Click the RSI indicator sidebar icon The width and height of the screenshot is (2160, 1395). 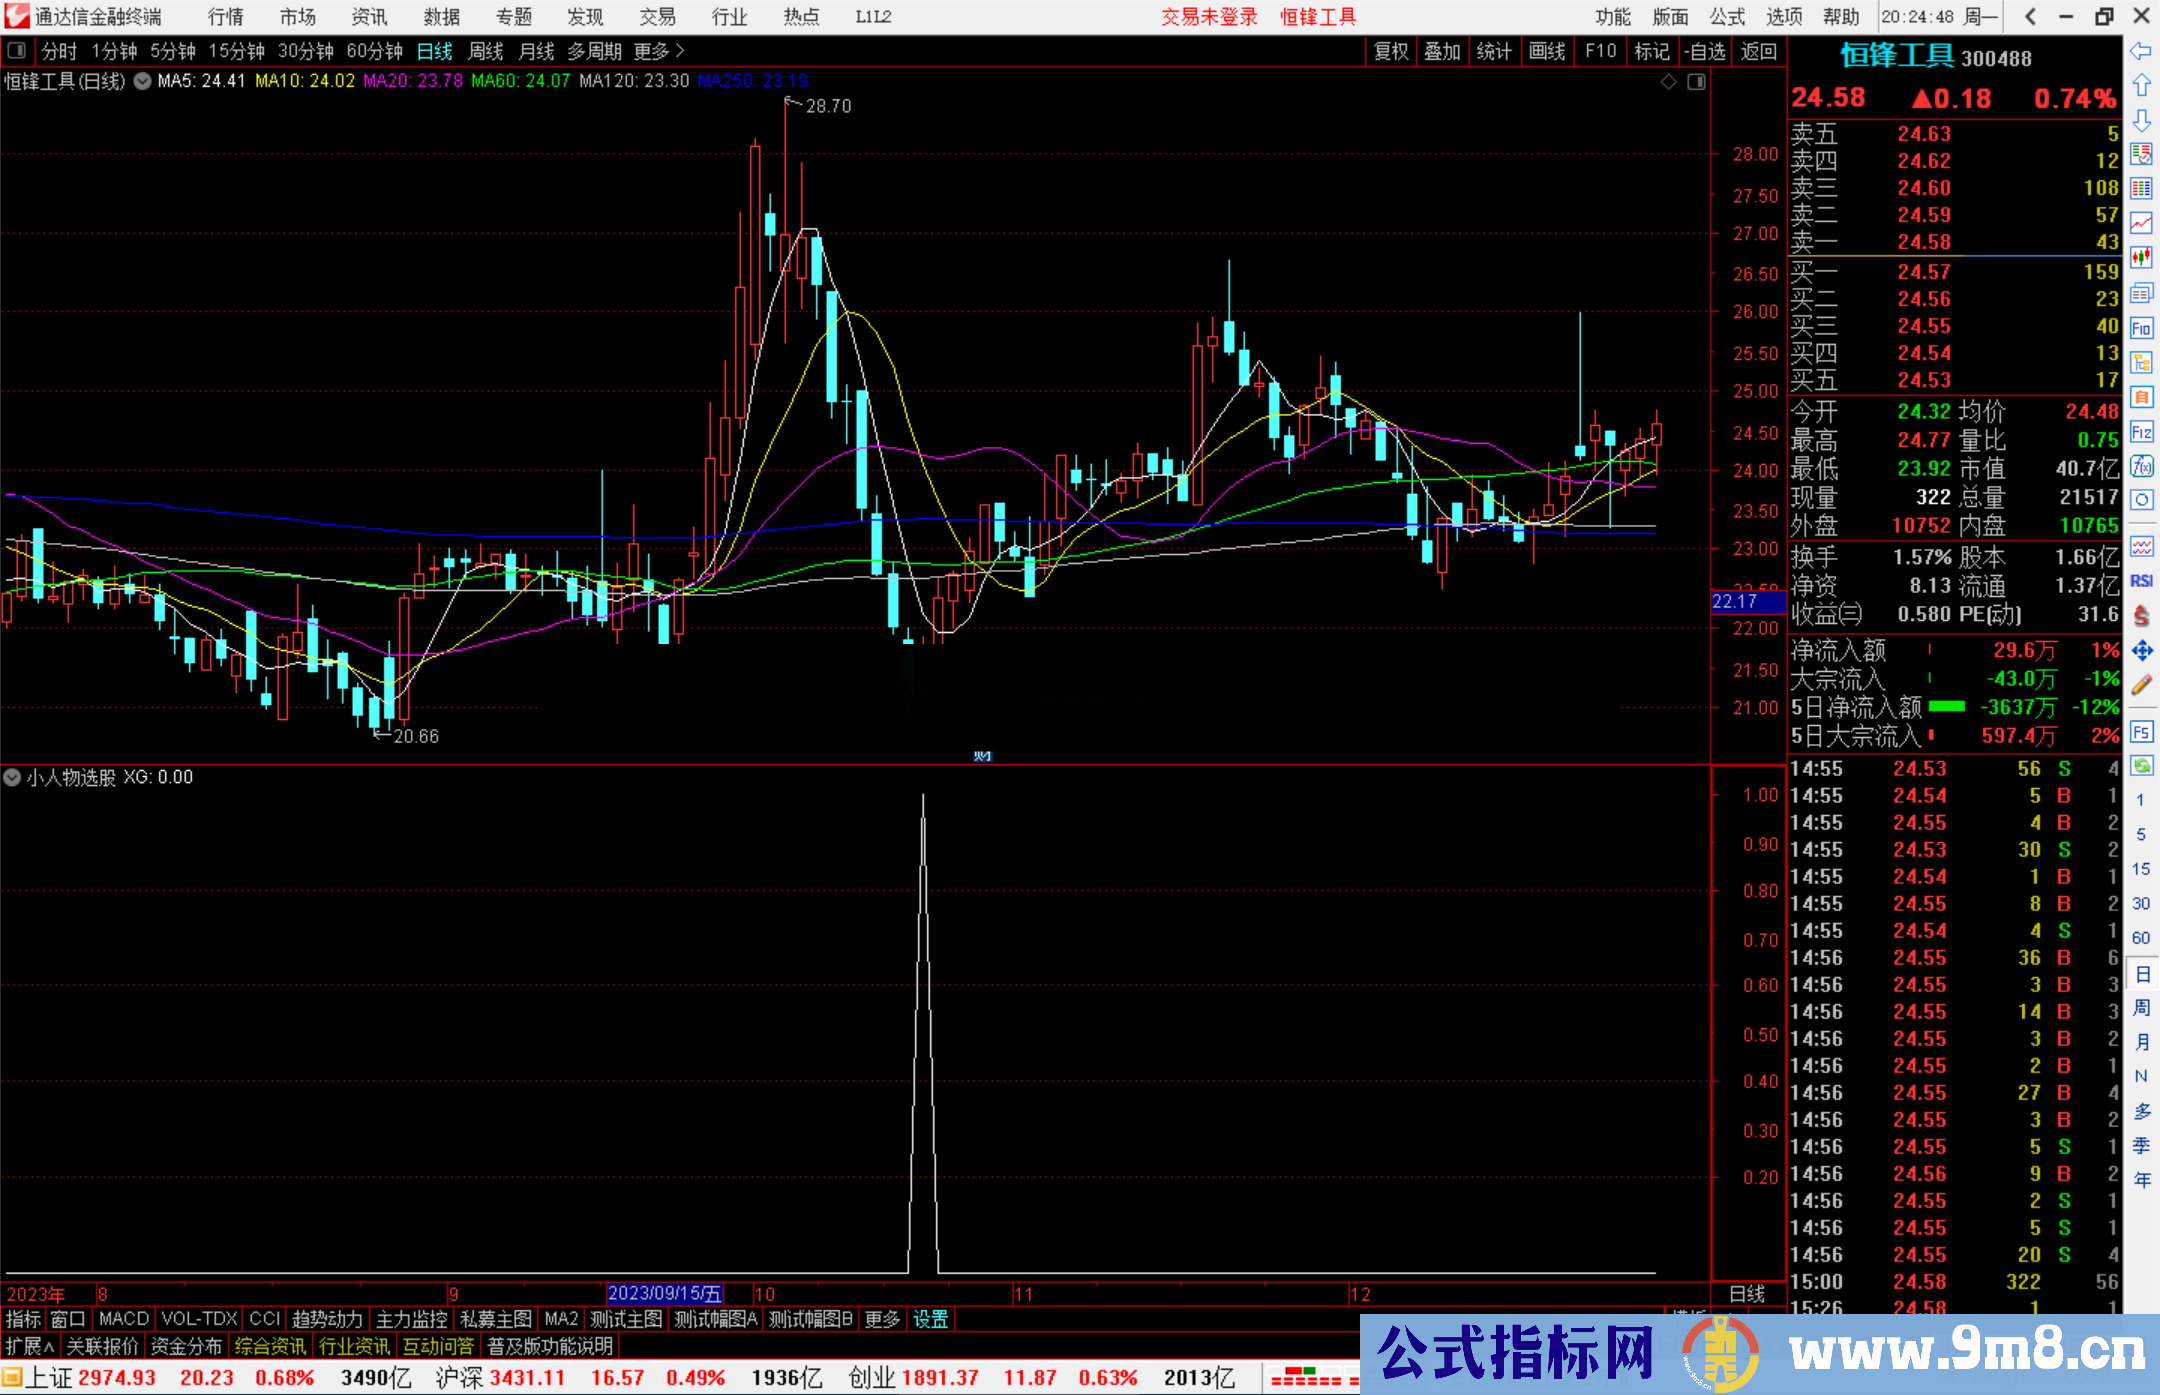(2141, 581)
